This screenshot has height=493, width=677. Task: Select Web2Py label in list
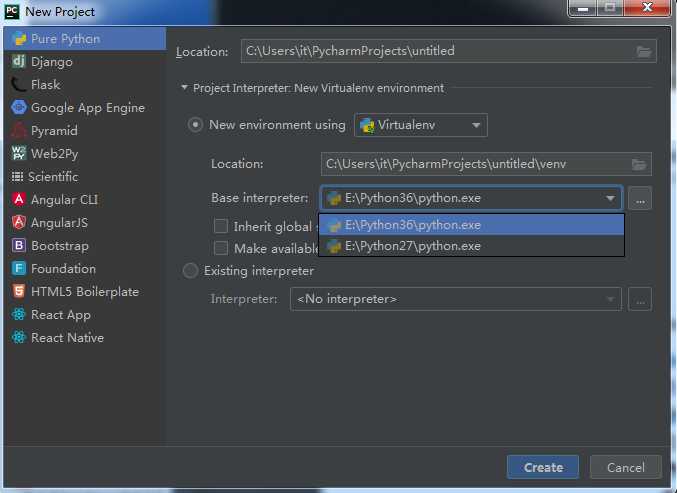coord(54,153)
